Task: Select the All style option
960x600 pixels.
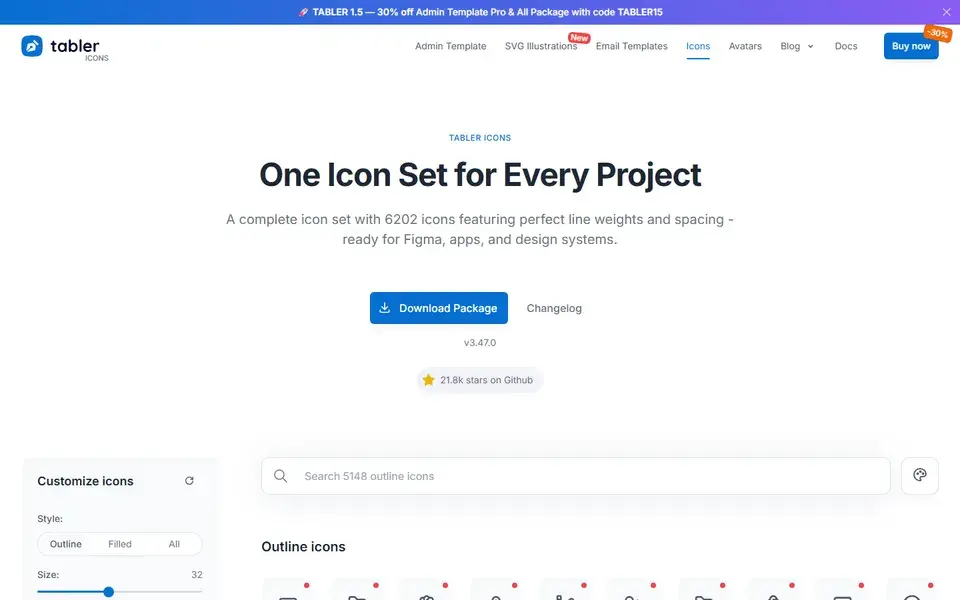Action: 174,544
